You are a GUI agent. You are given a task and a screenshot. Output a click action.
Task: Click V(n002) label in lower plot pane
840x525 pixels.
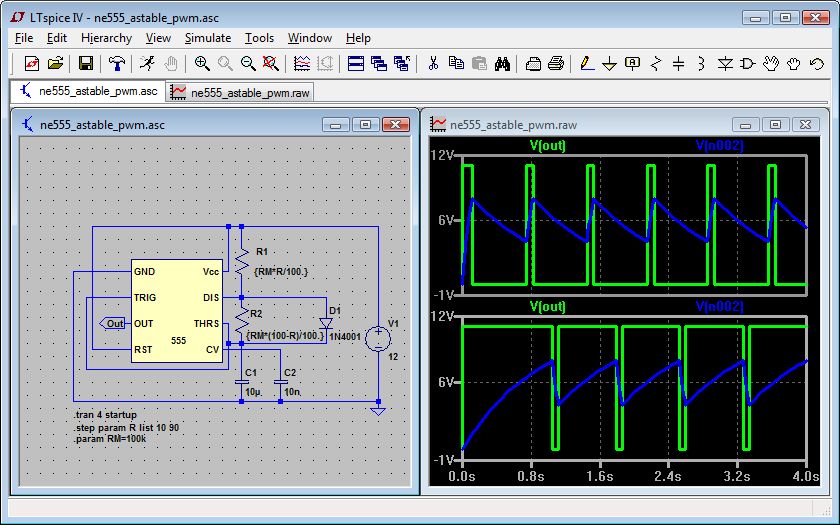pos(719,306)
